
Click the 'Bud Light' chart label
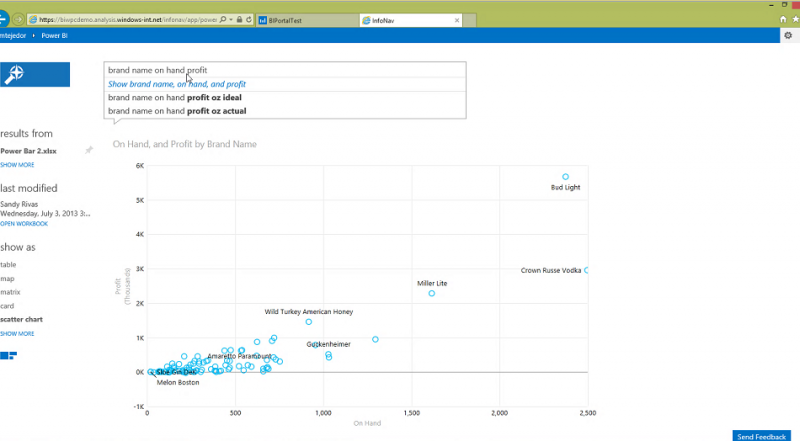[565, 187]
